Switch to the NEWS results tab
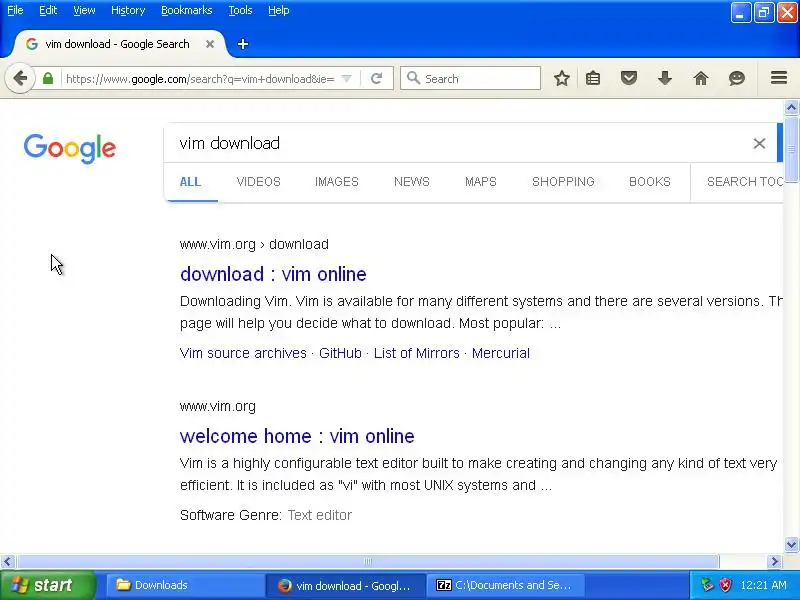Screen dimensions: 800x600 coord(412,182)
